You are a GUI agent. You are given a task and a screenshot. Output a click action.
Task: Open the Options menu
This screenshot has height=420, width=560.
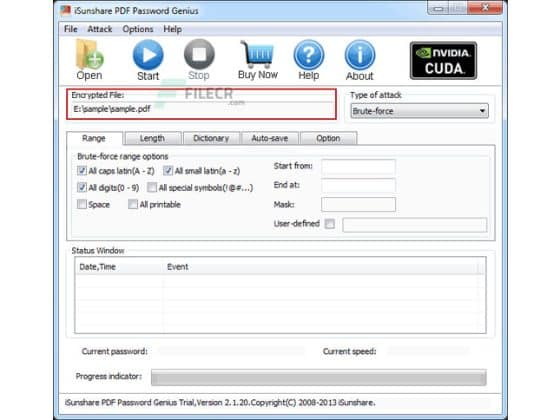tap(138, 29)
